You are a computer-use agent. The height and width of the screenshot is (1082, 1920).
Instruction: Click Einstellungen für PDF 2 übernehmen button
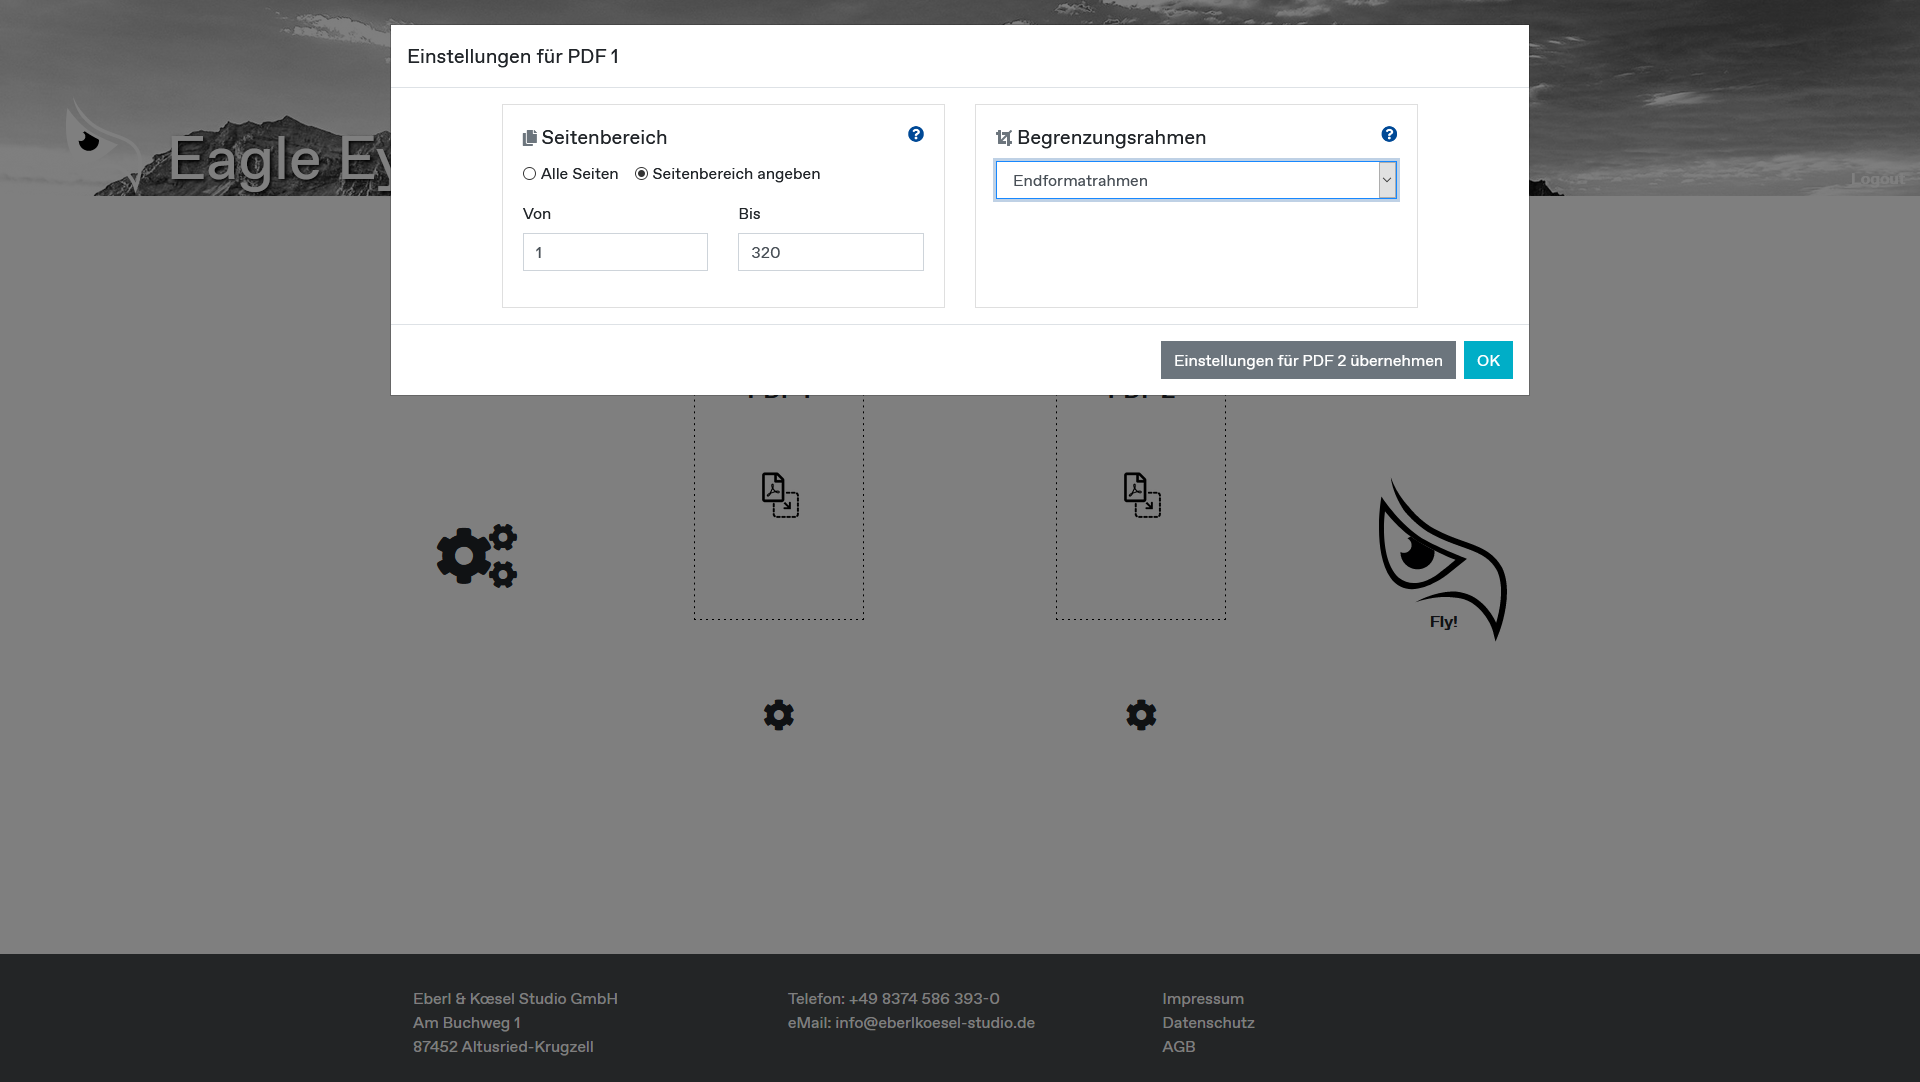[x=1308, y=360]
